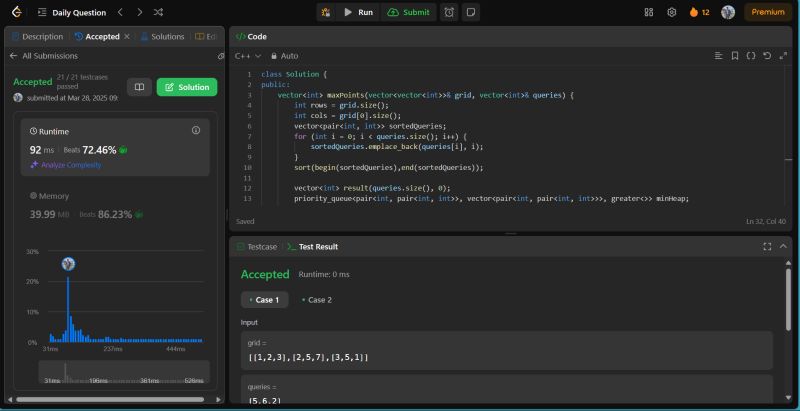Open the book icon next to Solution
This screenshot has height=411, width=800.
[x=139, y=87]
